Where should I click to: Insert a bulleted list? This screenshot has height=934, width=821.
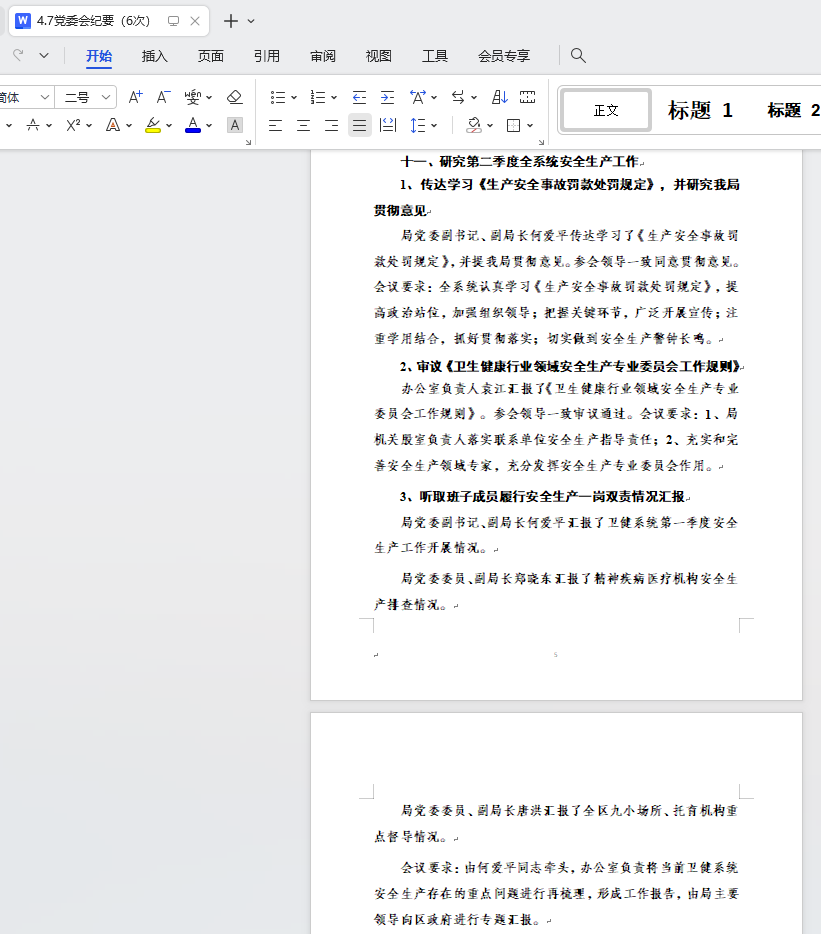point(277,97)
